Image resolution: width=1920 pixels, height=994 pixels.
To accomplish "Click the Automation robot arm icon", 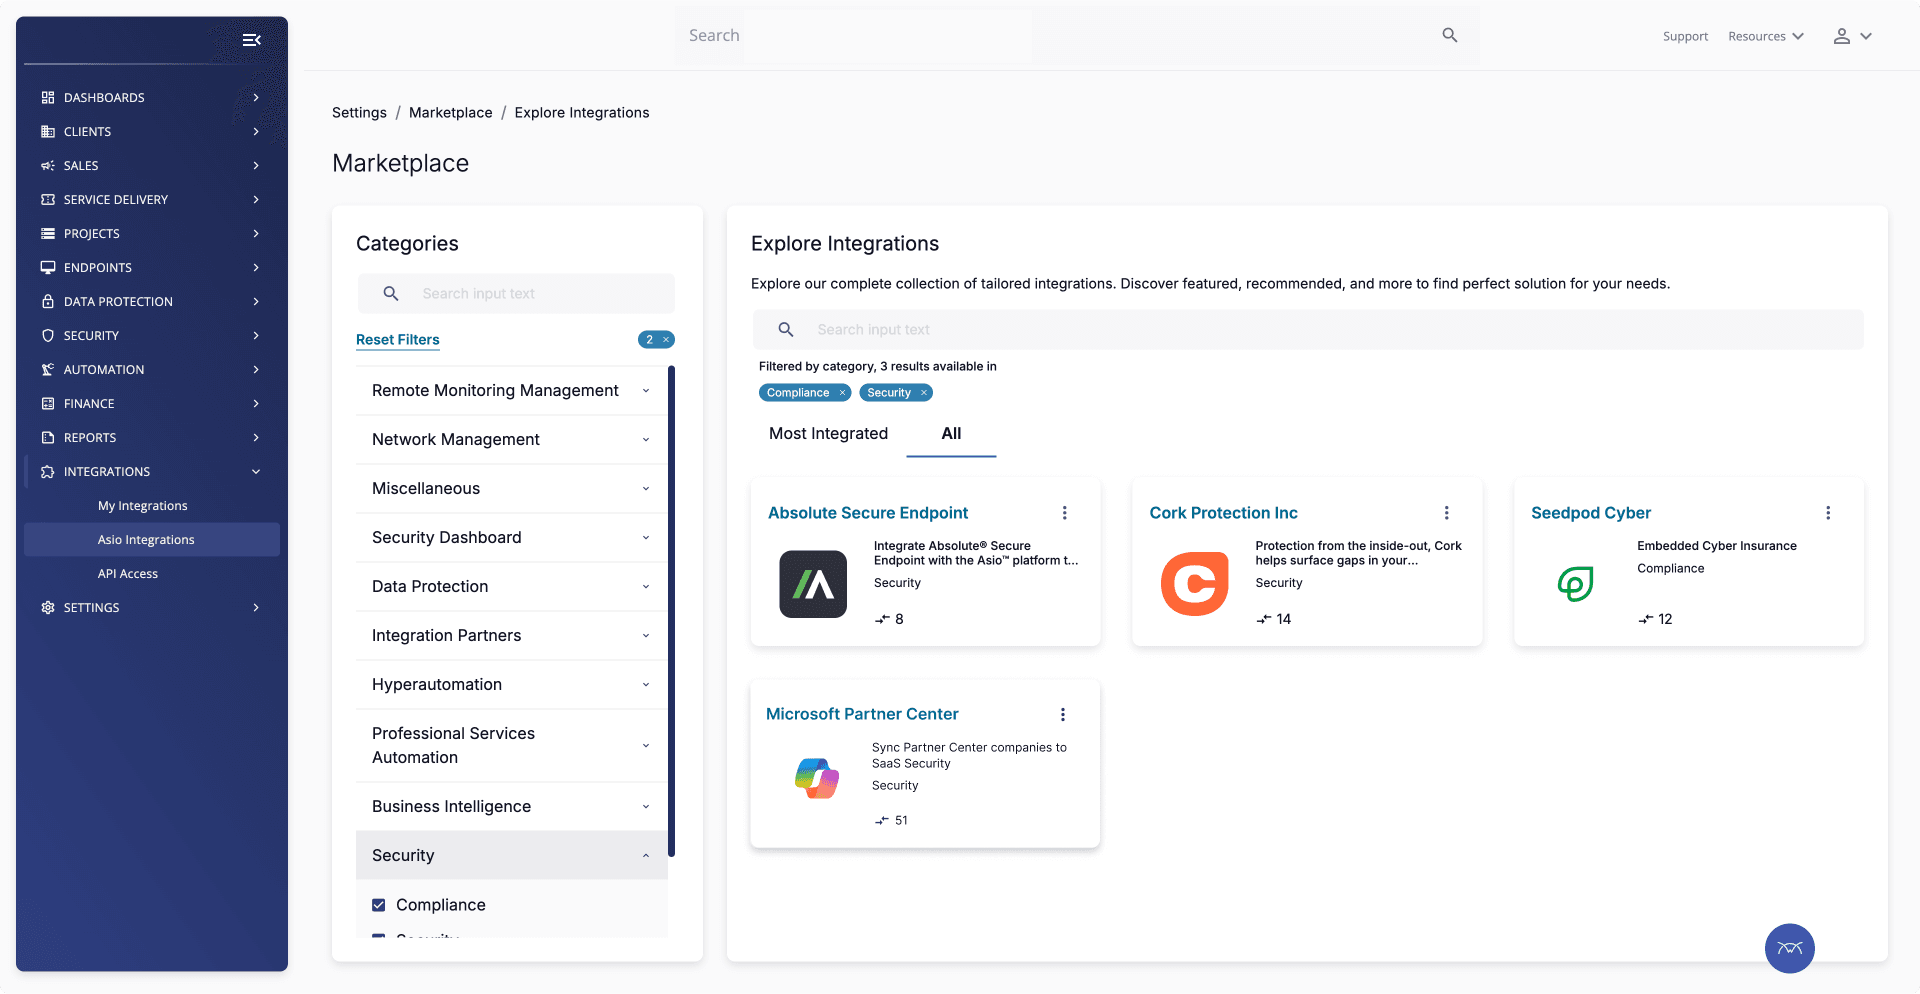I will click(x=48, y=369).
